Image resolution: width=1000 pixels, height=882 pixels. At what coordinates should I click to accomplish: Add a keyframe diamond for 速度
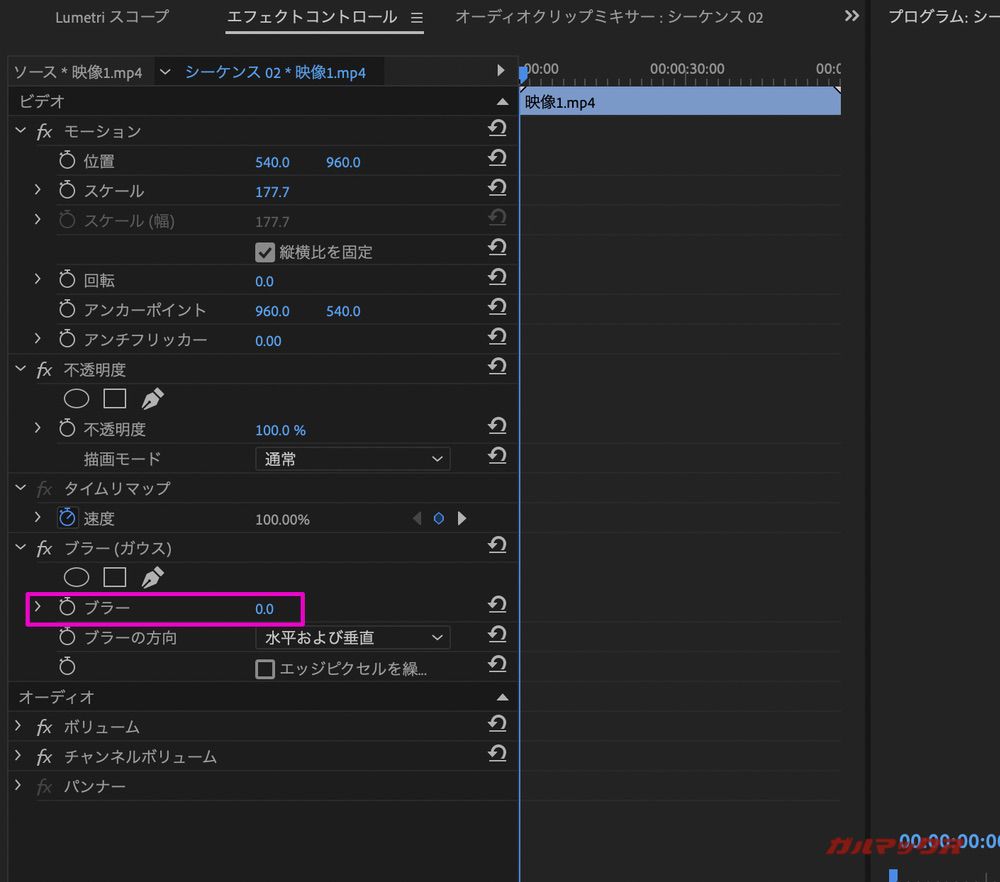click(x=439, y=518)
